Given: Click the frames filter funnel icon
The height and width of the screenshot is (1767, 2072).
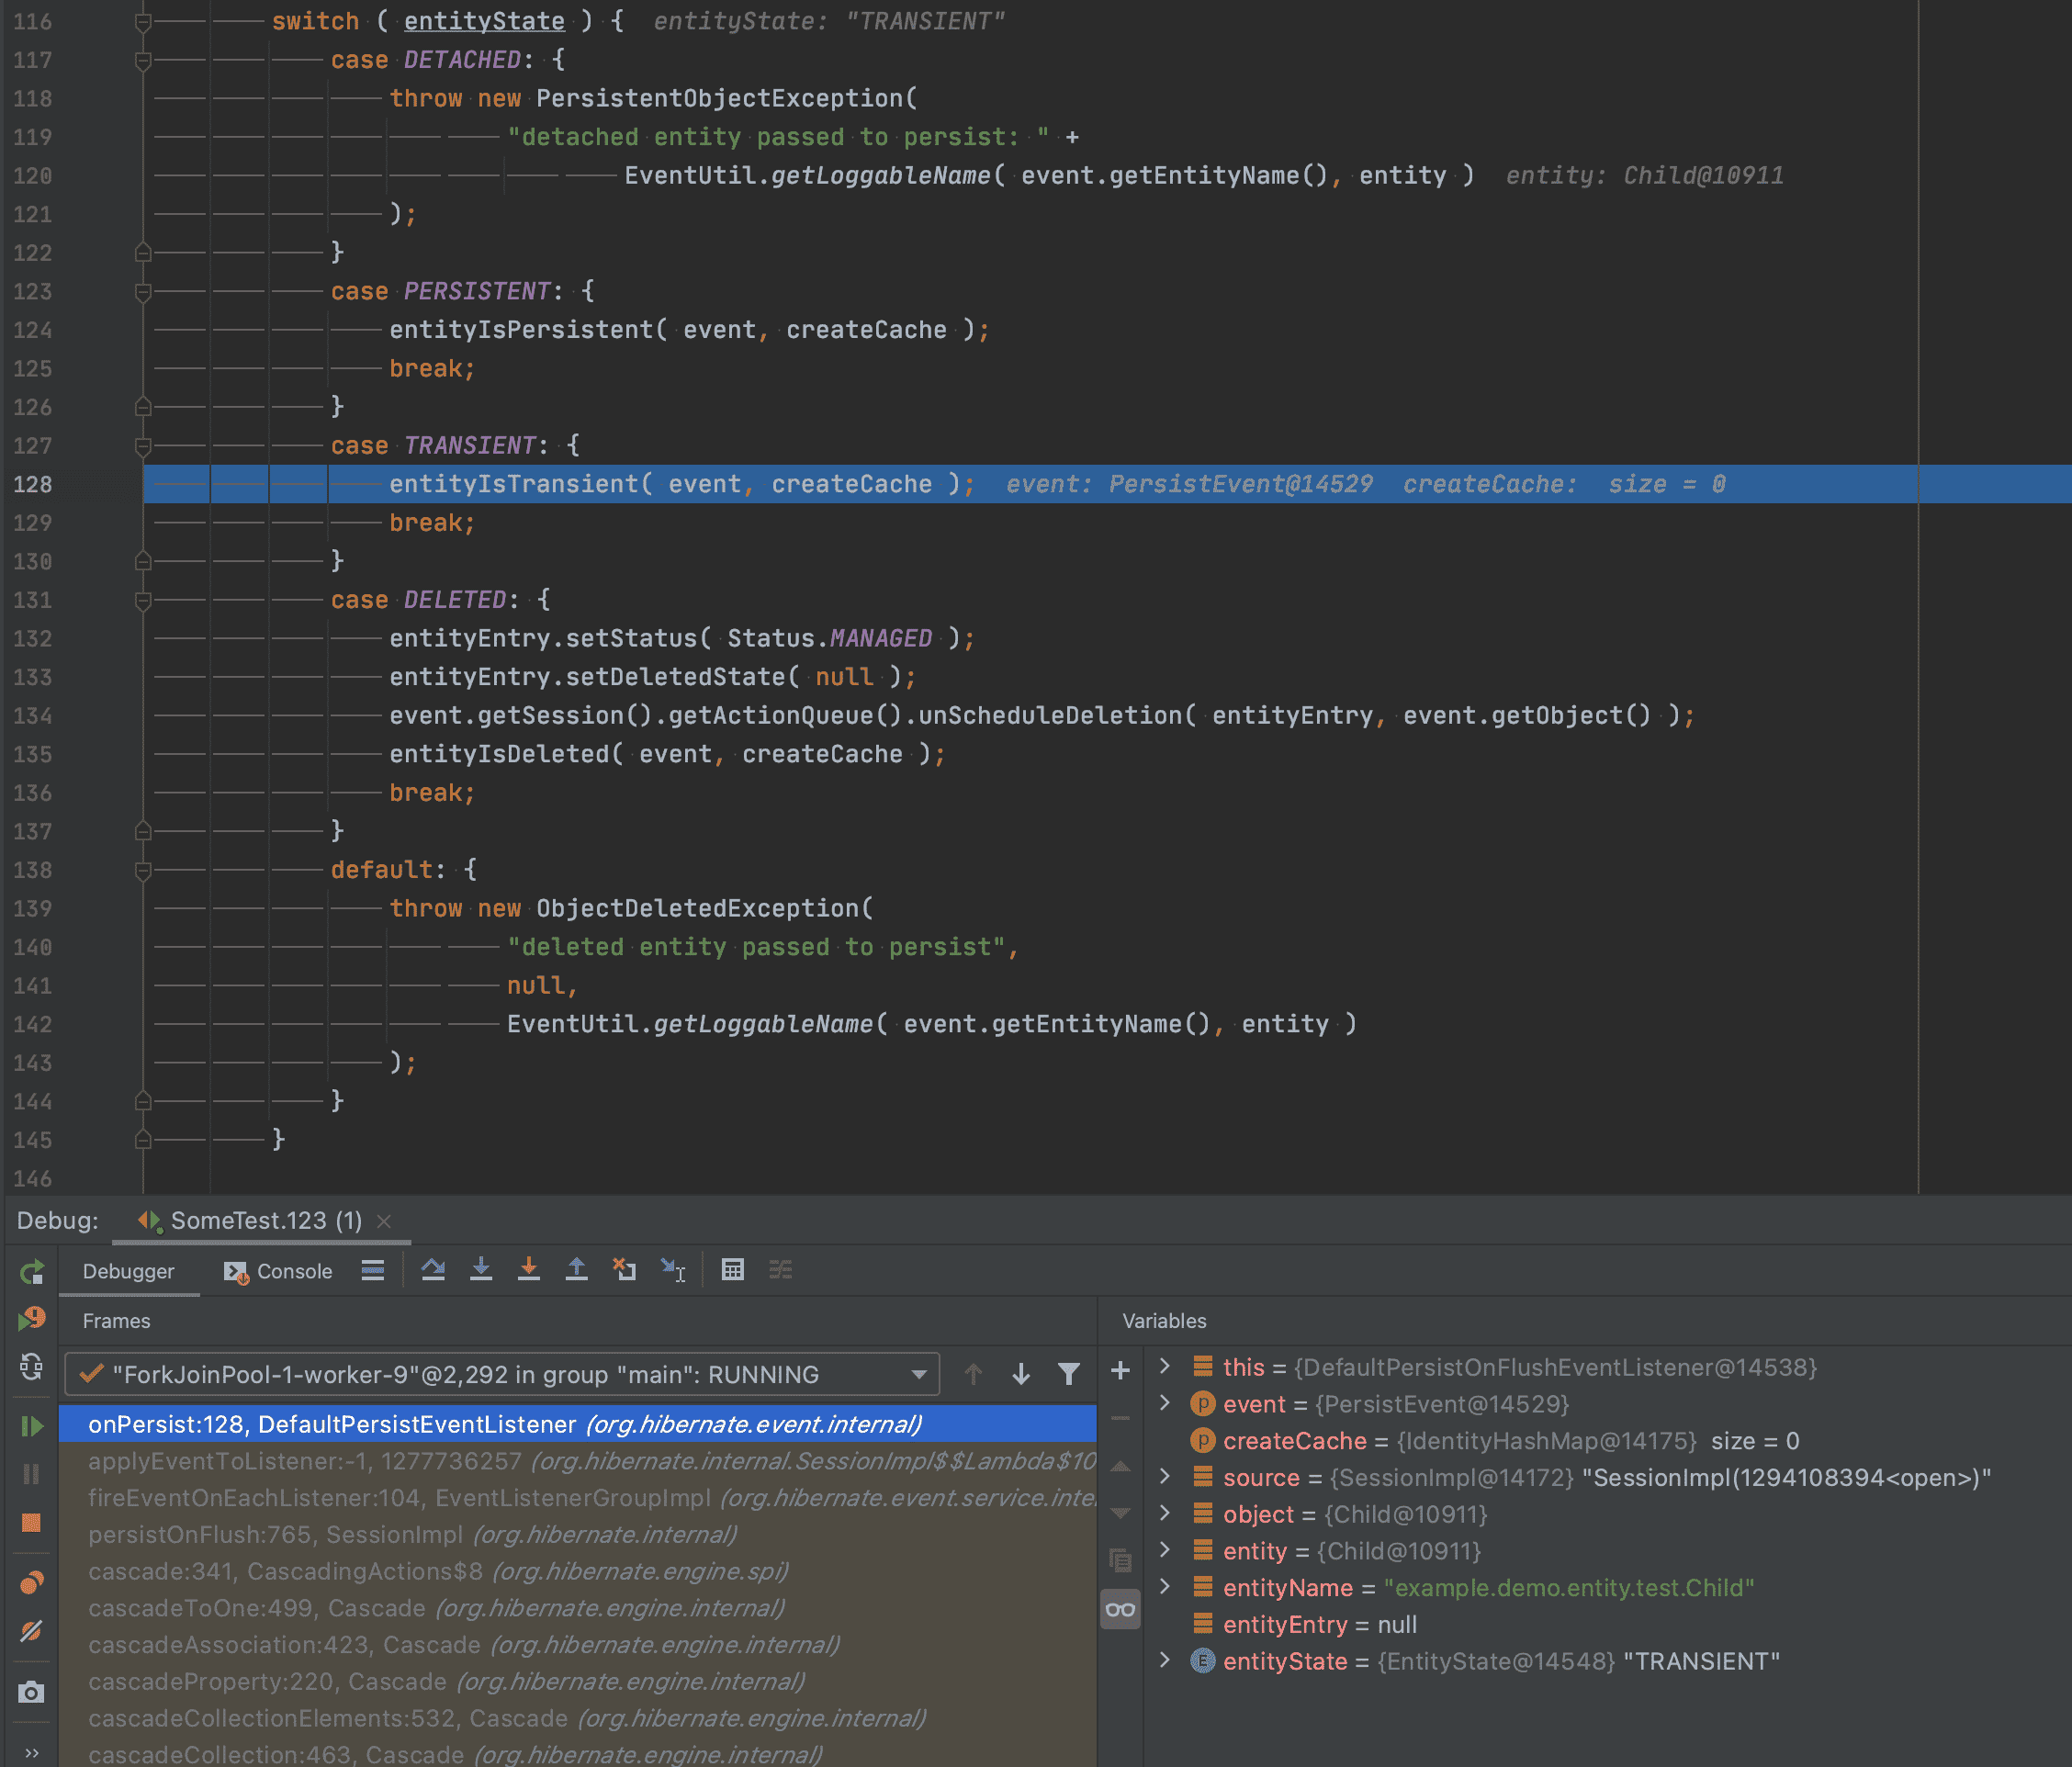Looking at the screenshot, I should coord(1069,1375).
